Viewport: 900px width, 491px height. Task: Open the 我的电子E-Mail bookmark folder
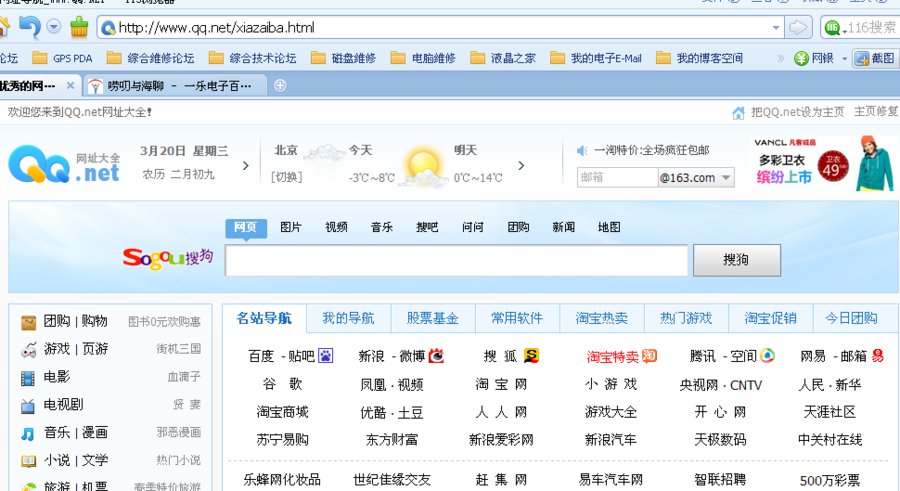click(x=596, y=58)
